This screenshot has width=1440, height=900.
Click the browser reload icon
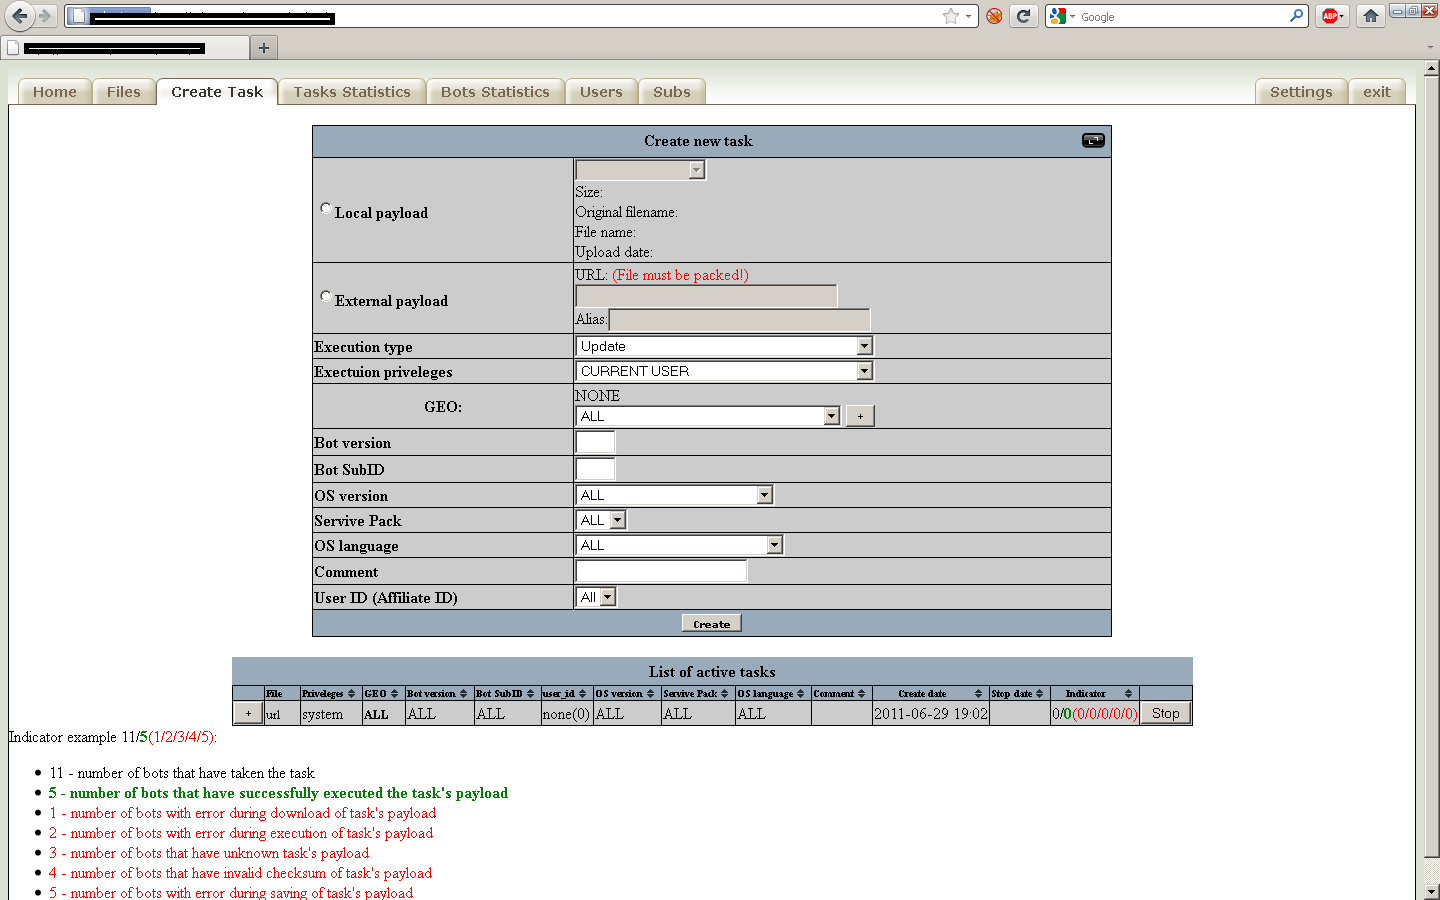point(1023,16)
